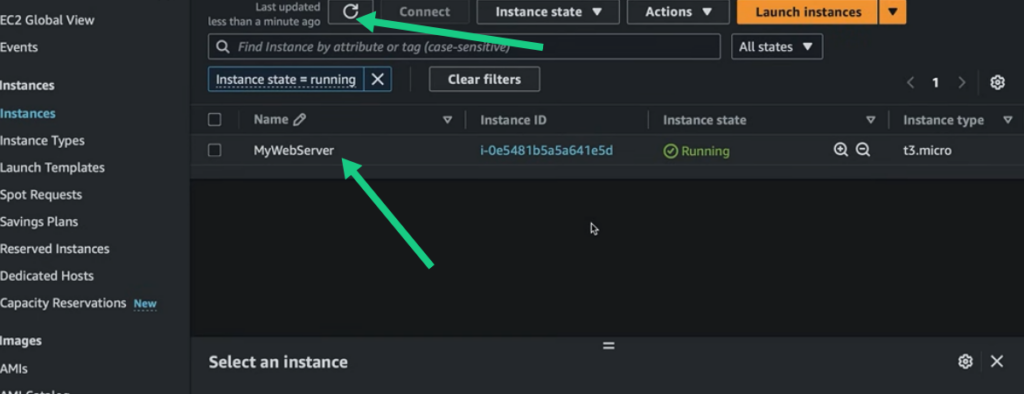Image resolution: width=1024 pixels, height=394 pixels.
Task: Go to next page of instances
Action: (x=961, y=82)
